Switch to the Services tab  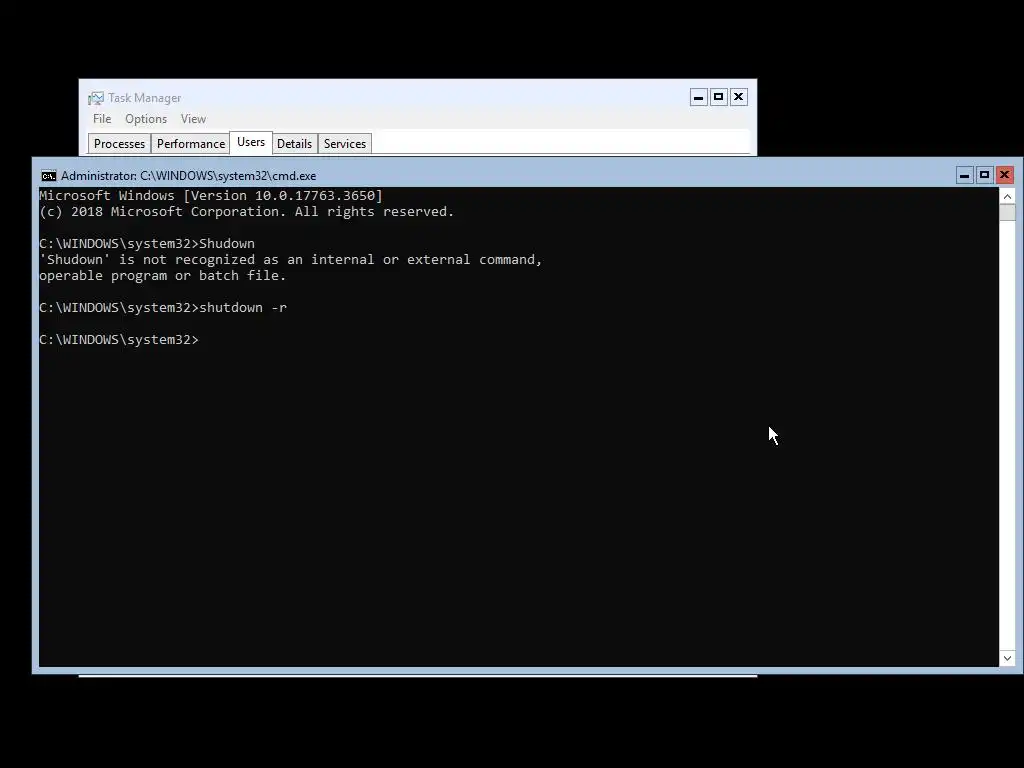345,144
